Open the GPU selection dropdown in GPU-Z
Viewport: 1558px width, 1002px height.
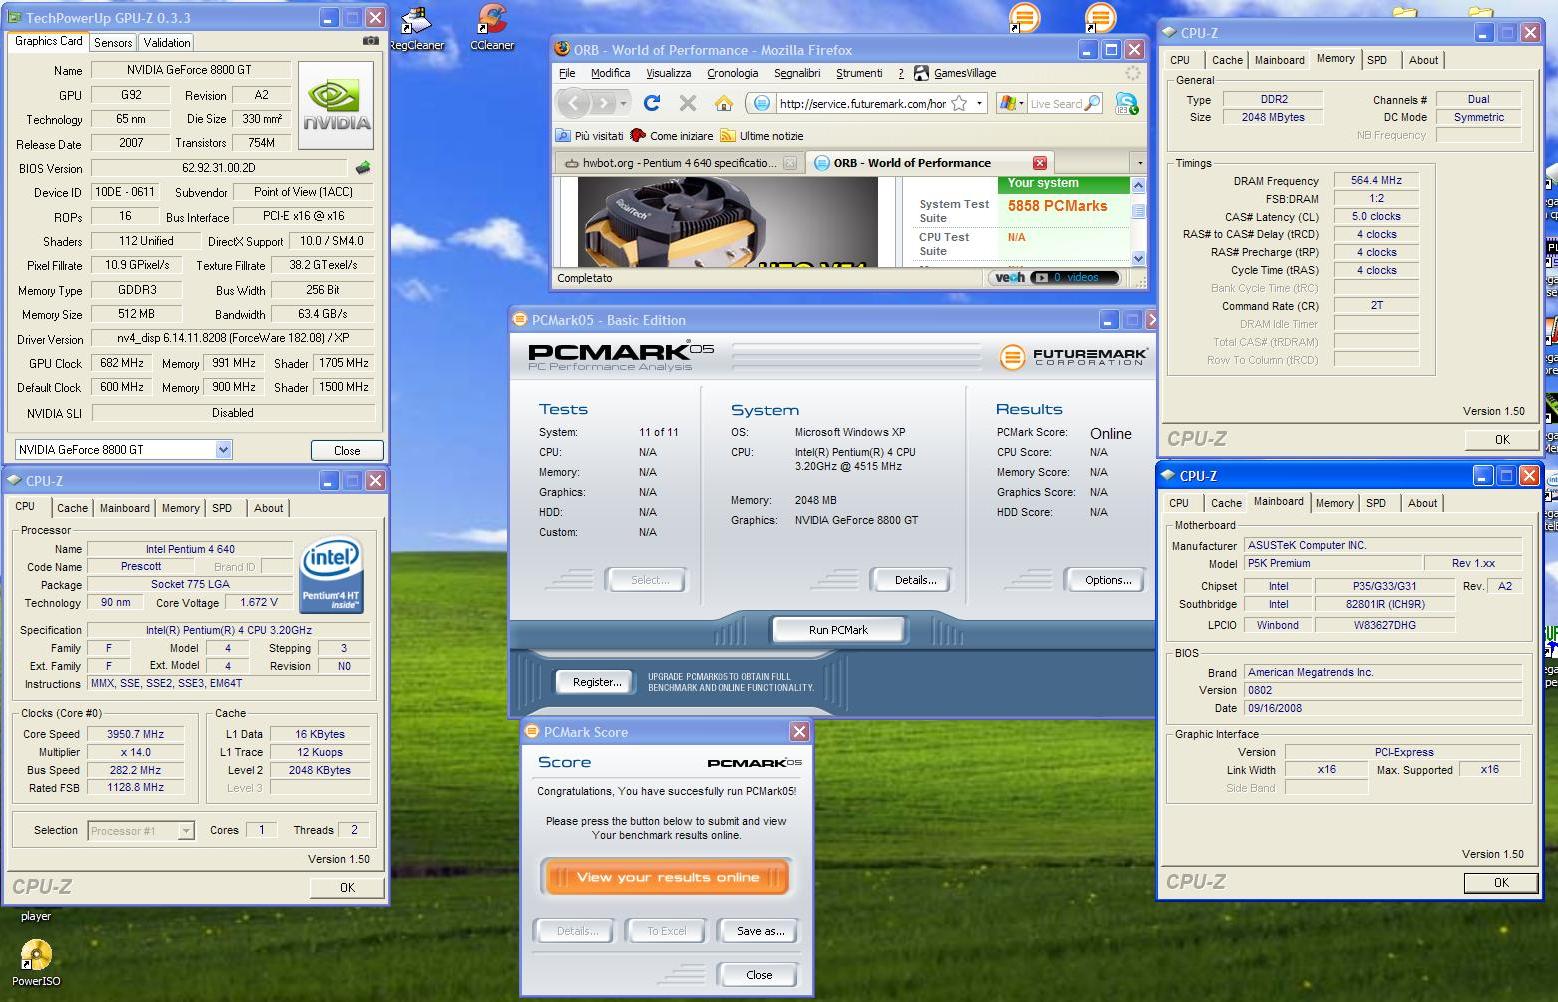tap(223, 450)
